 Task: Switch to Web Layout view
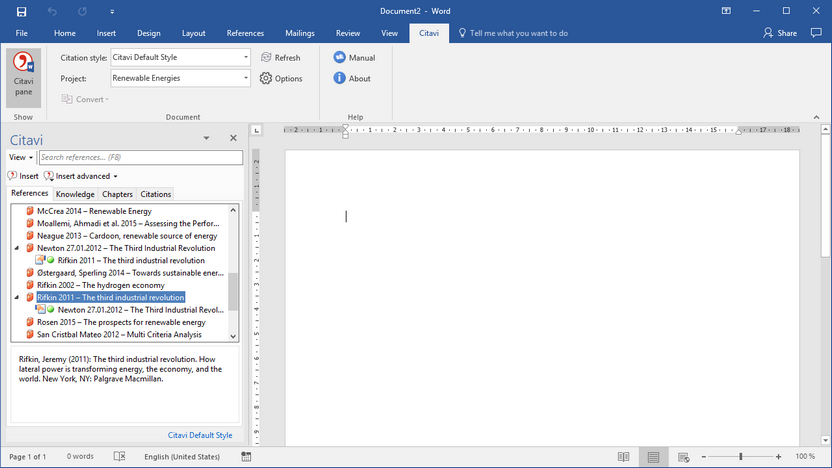pyautogui.click(x=683, y=457)
